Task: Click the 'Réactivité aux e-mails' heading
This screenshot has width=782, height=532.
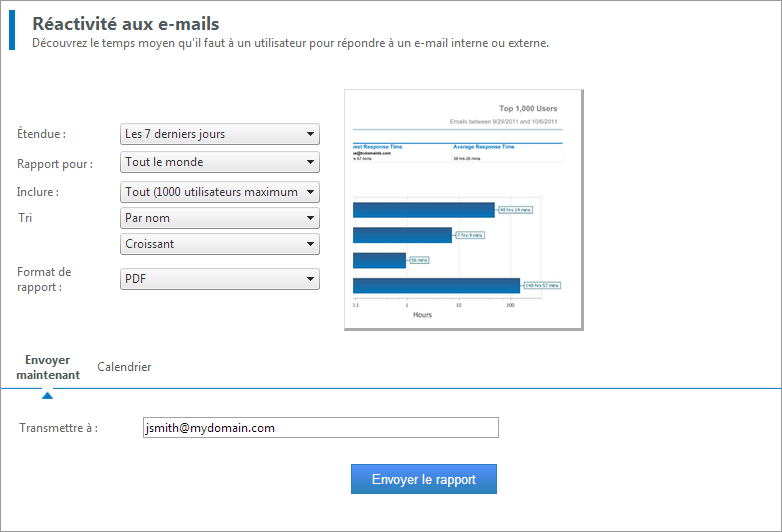Action: [x=126, y=23]
